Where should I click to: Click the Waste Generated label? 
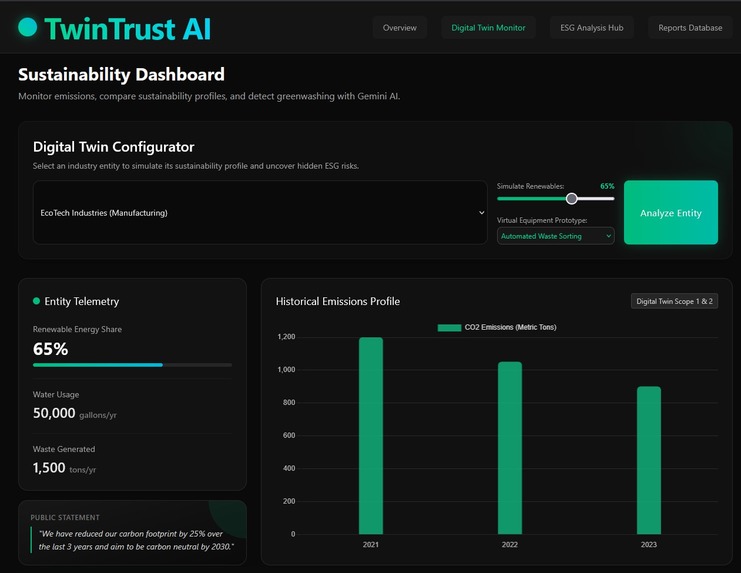pos(64,449)
